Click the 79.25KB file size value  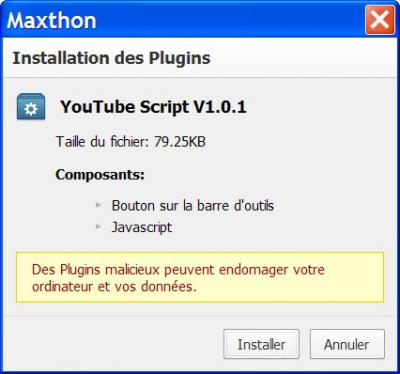[x=180, y=141]
